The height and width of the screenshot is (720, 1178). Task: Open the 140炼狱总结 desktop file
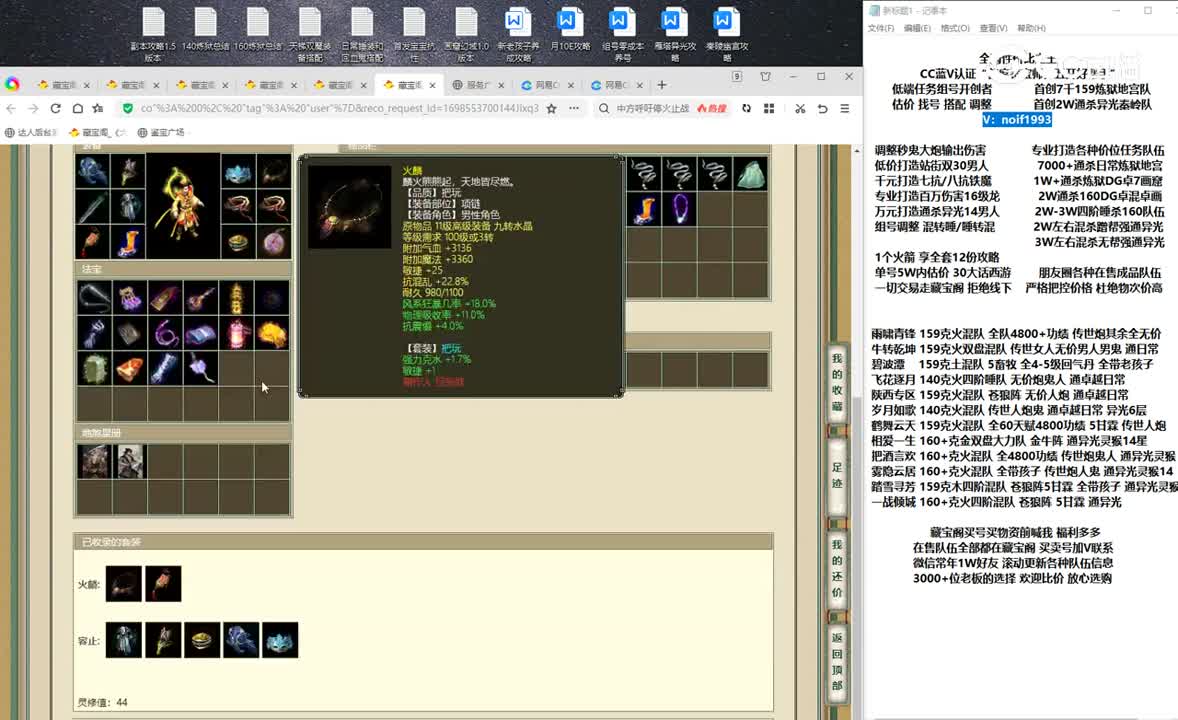205,30
